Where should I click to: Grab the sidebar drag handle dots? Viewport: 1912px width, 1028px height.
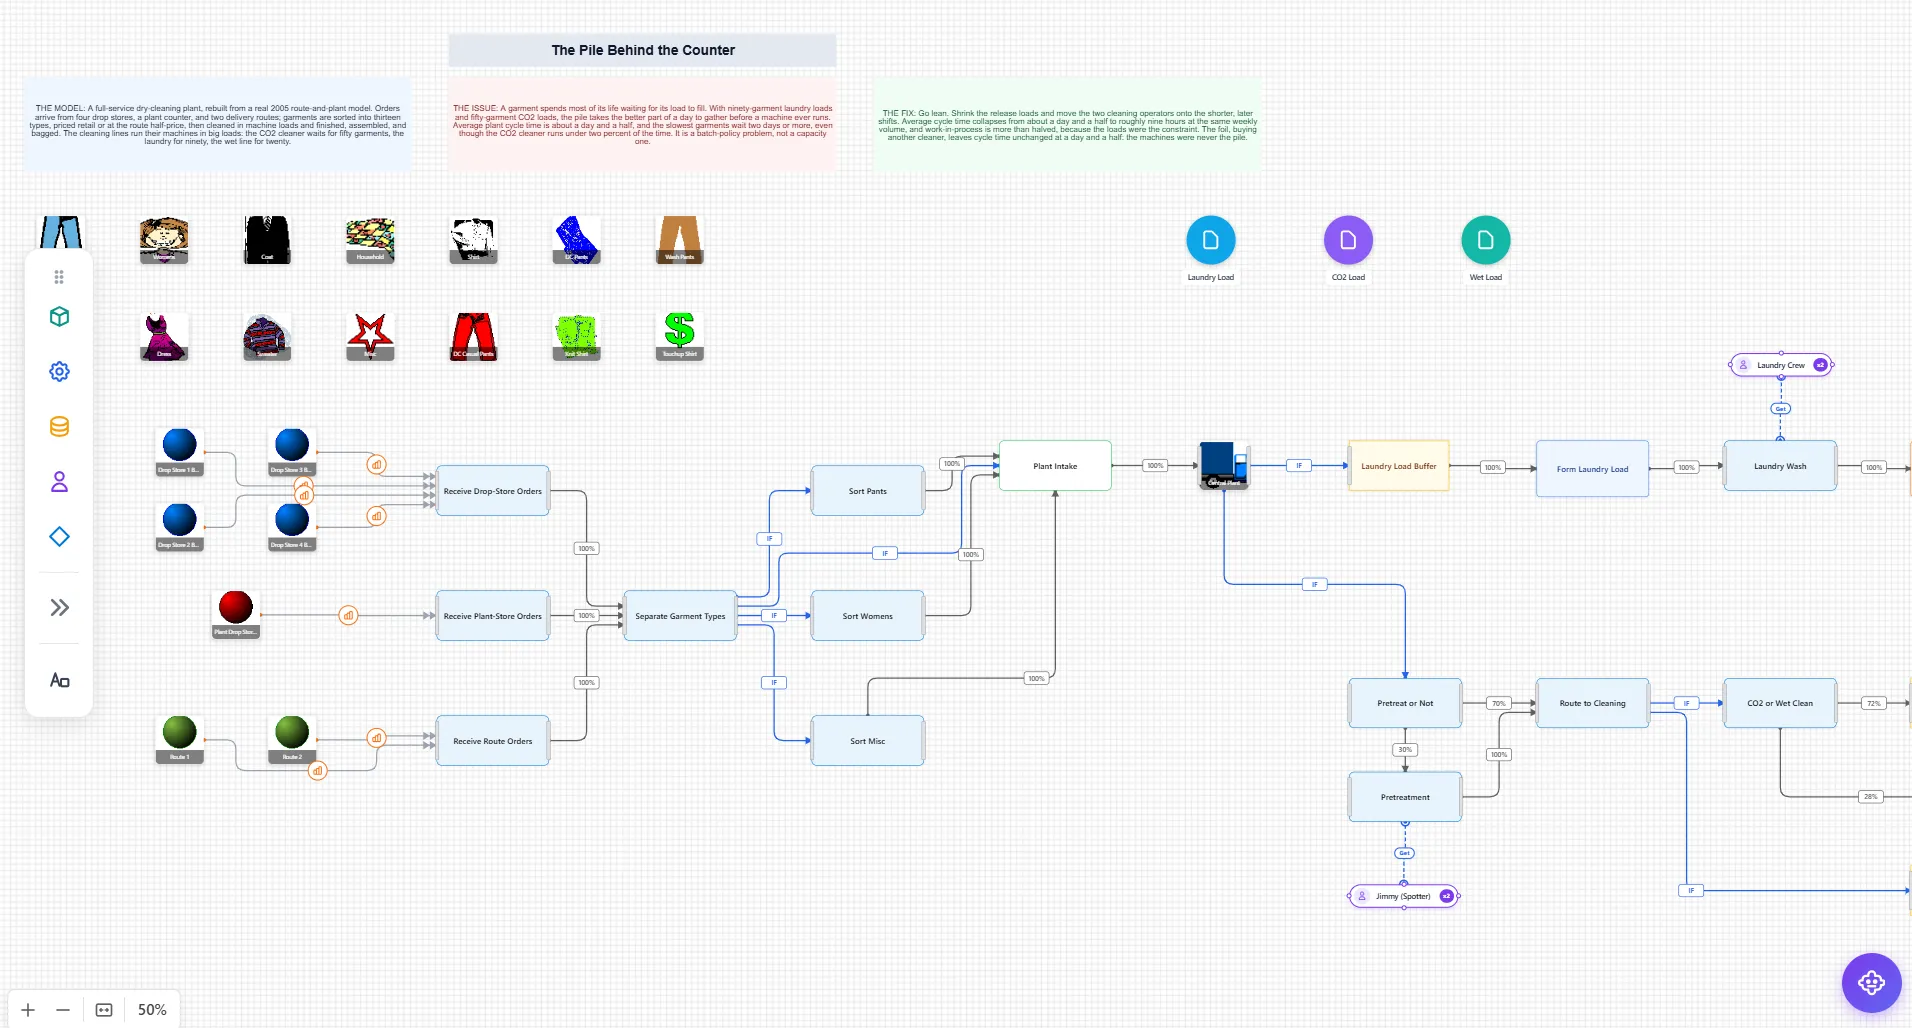pos(59,277)
